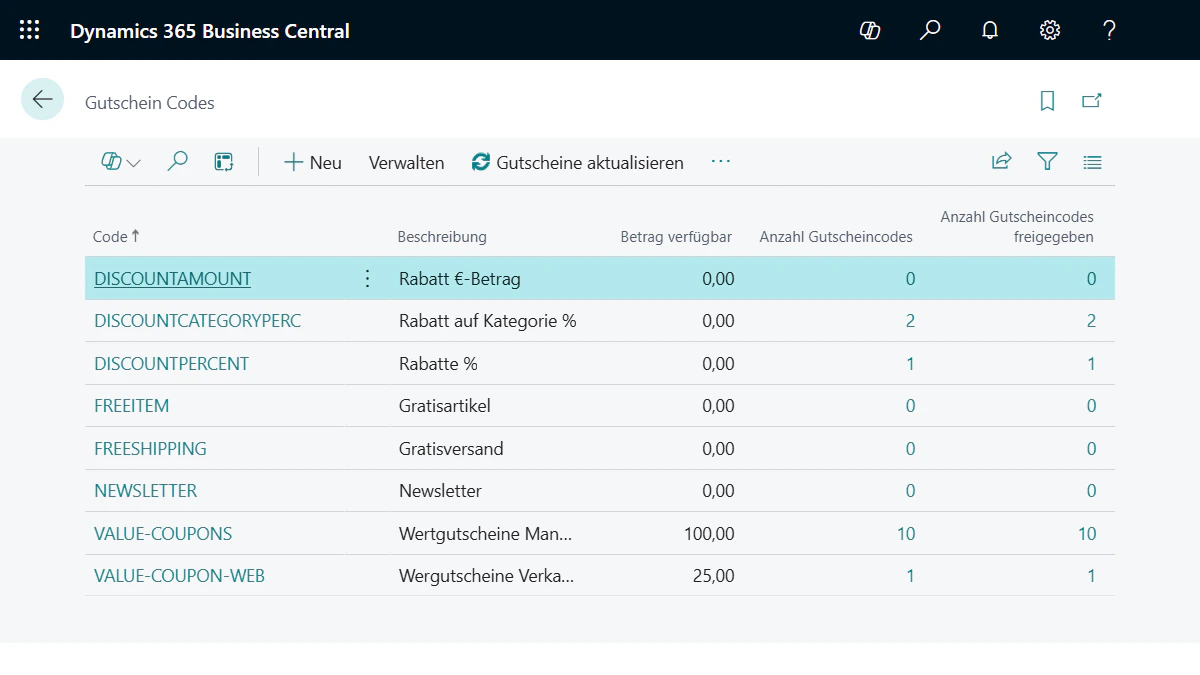Change the list layout view icon
Viewport: 1200px width, 675px height.
1092,161
